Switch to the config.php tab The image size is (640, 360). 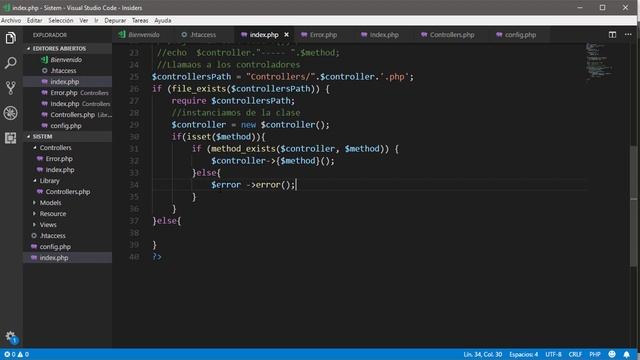point(516,35)
